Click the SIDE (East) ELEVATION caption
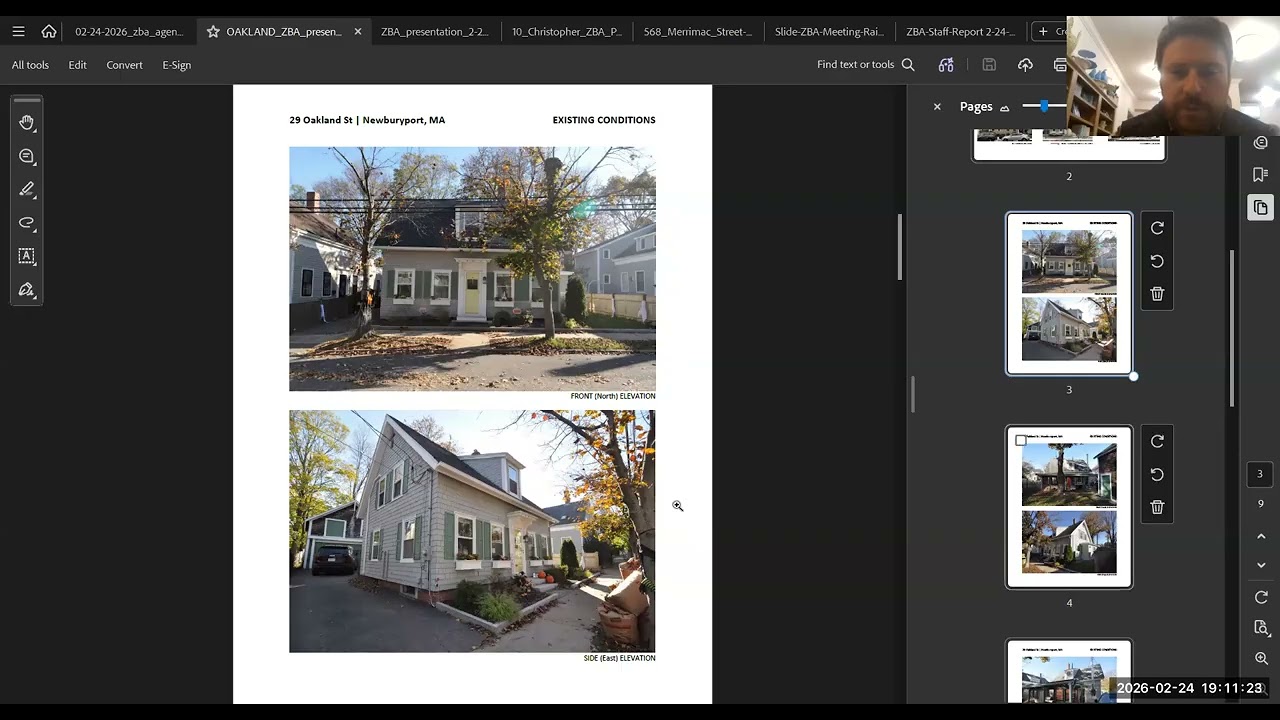1280x720 pixels. pos(619,658)
